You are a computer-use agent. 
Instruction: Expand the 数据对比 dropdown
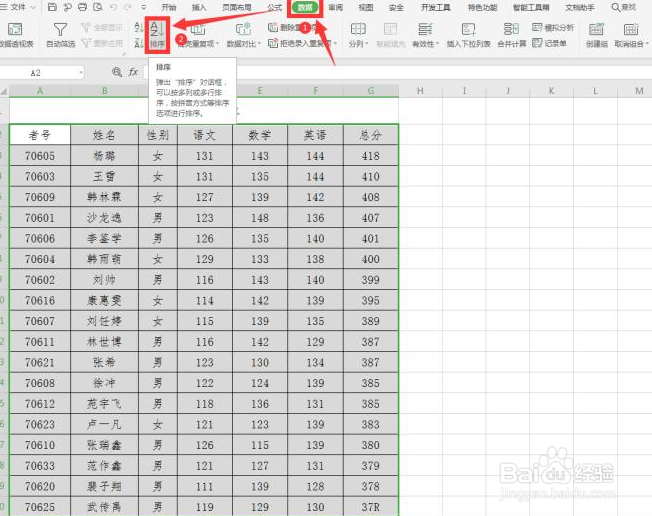259,43
